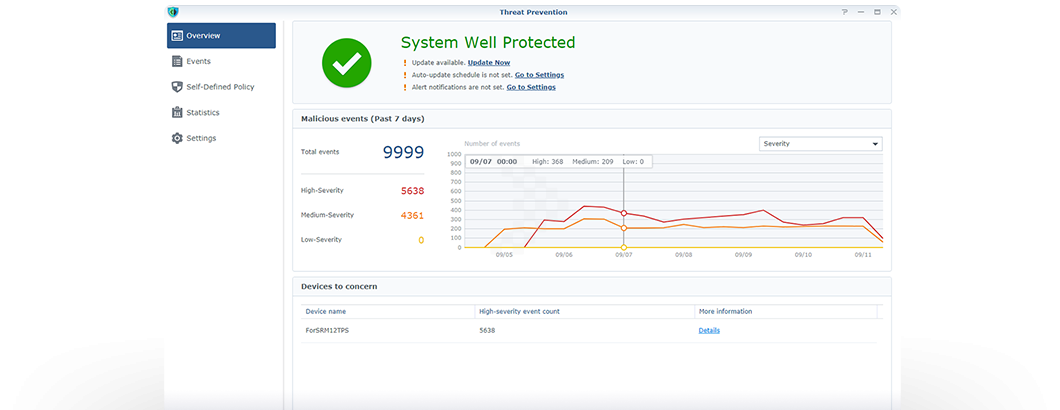The image size is (1060, 410).
Task: Go to the Statistics page label
Action: coord(202,113)
